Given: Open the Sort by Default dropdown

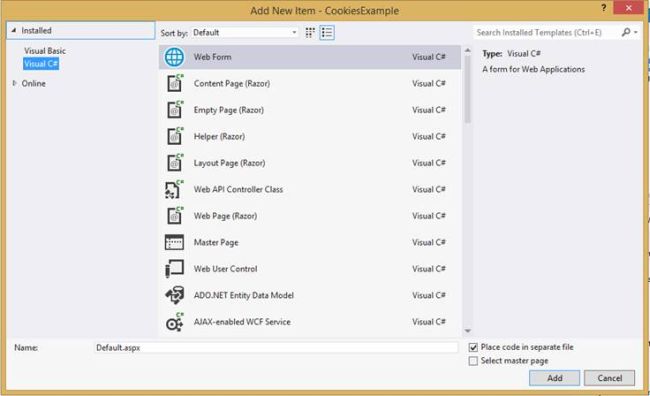Looking at the screenshot, I should pos(245,33).
